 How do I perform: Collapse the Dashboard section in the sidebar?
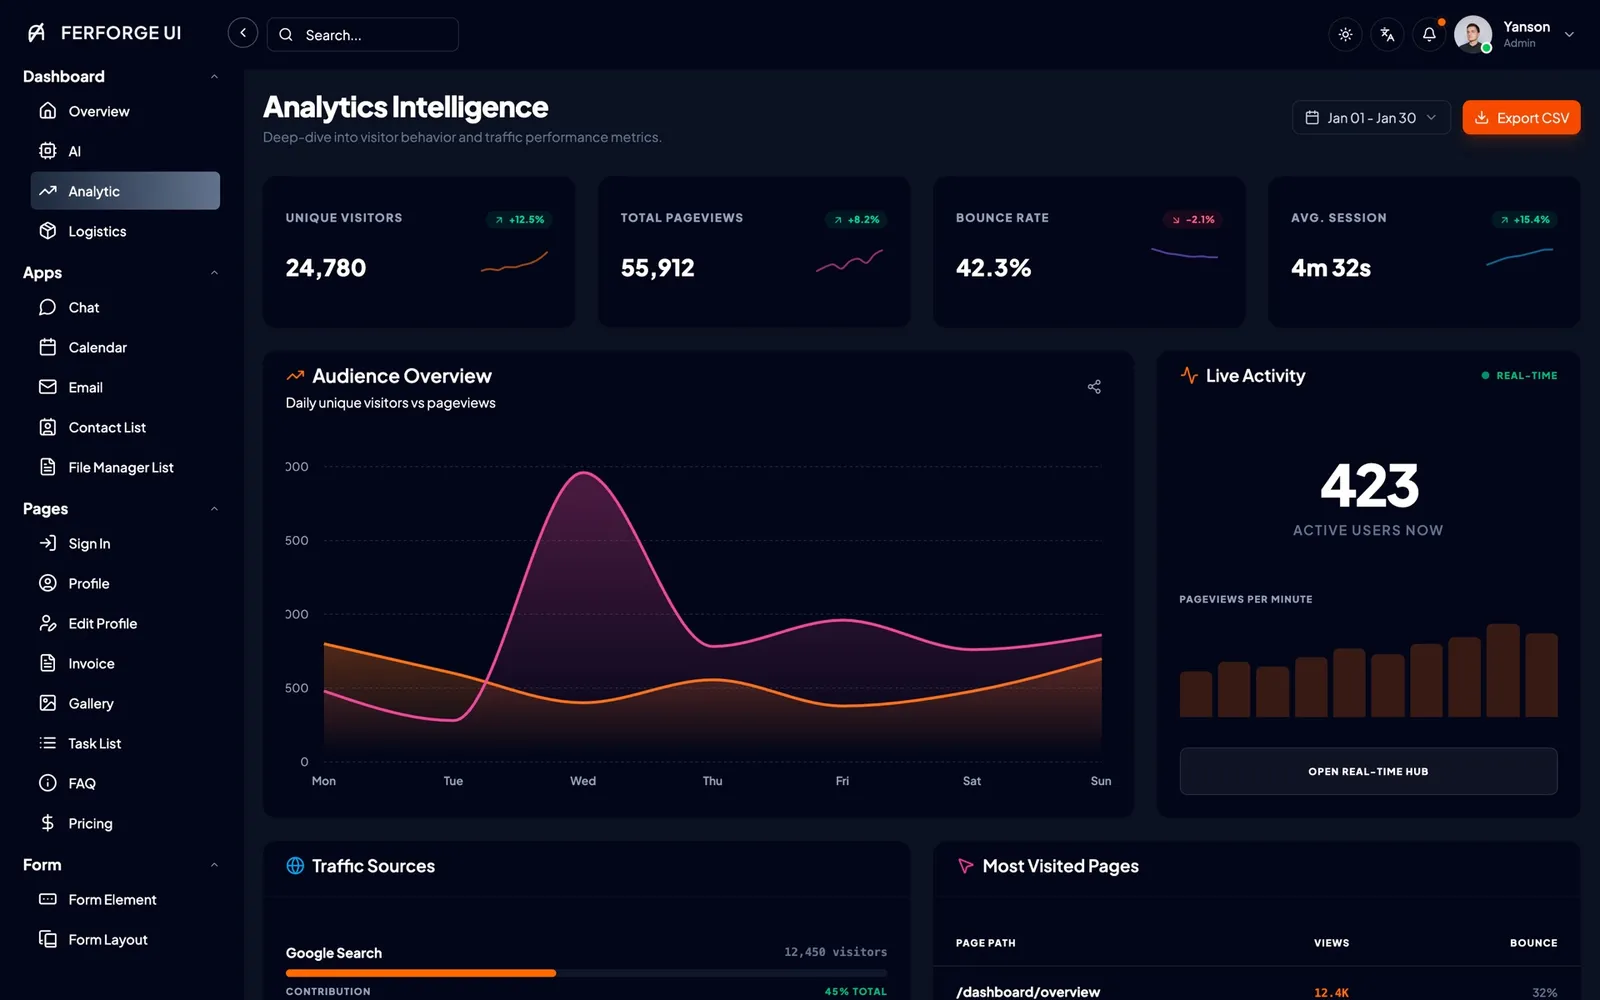tap(214, 77)
